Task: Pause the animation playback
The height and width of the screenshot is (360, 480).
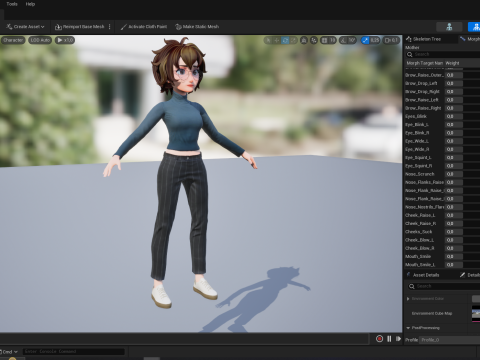Action: [389, 339]
